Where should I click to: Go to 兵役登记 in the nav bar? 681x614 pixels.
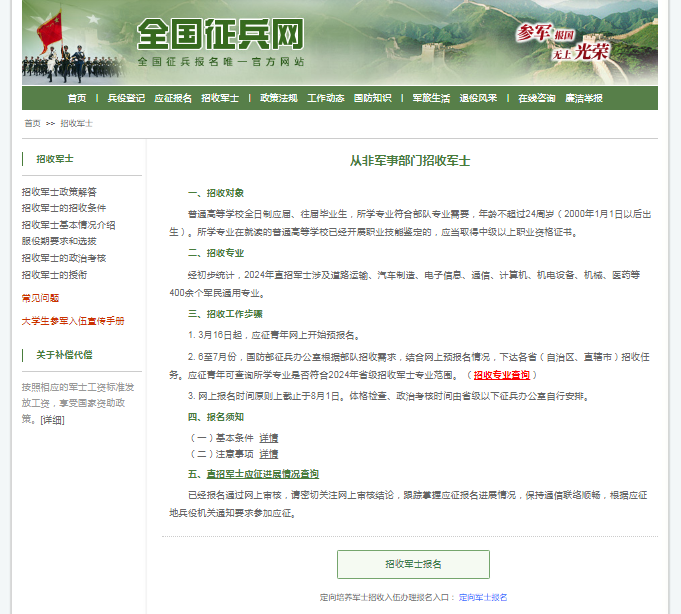(126, 98)
